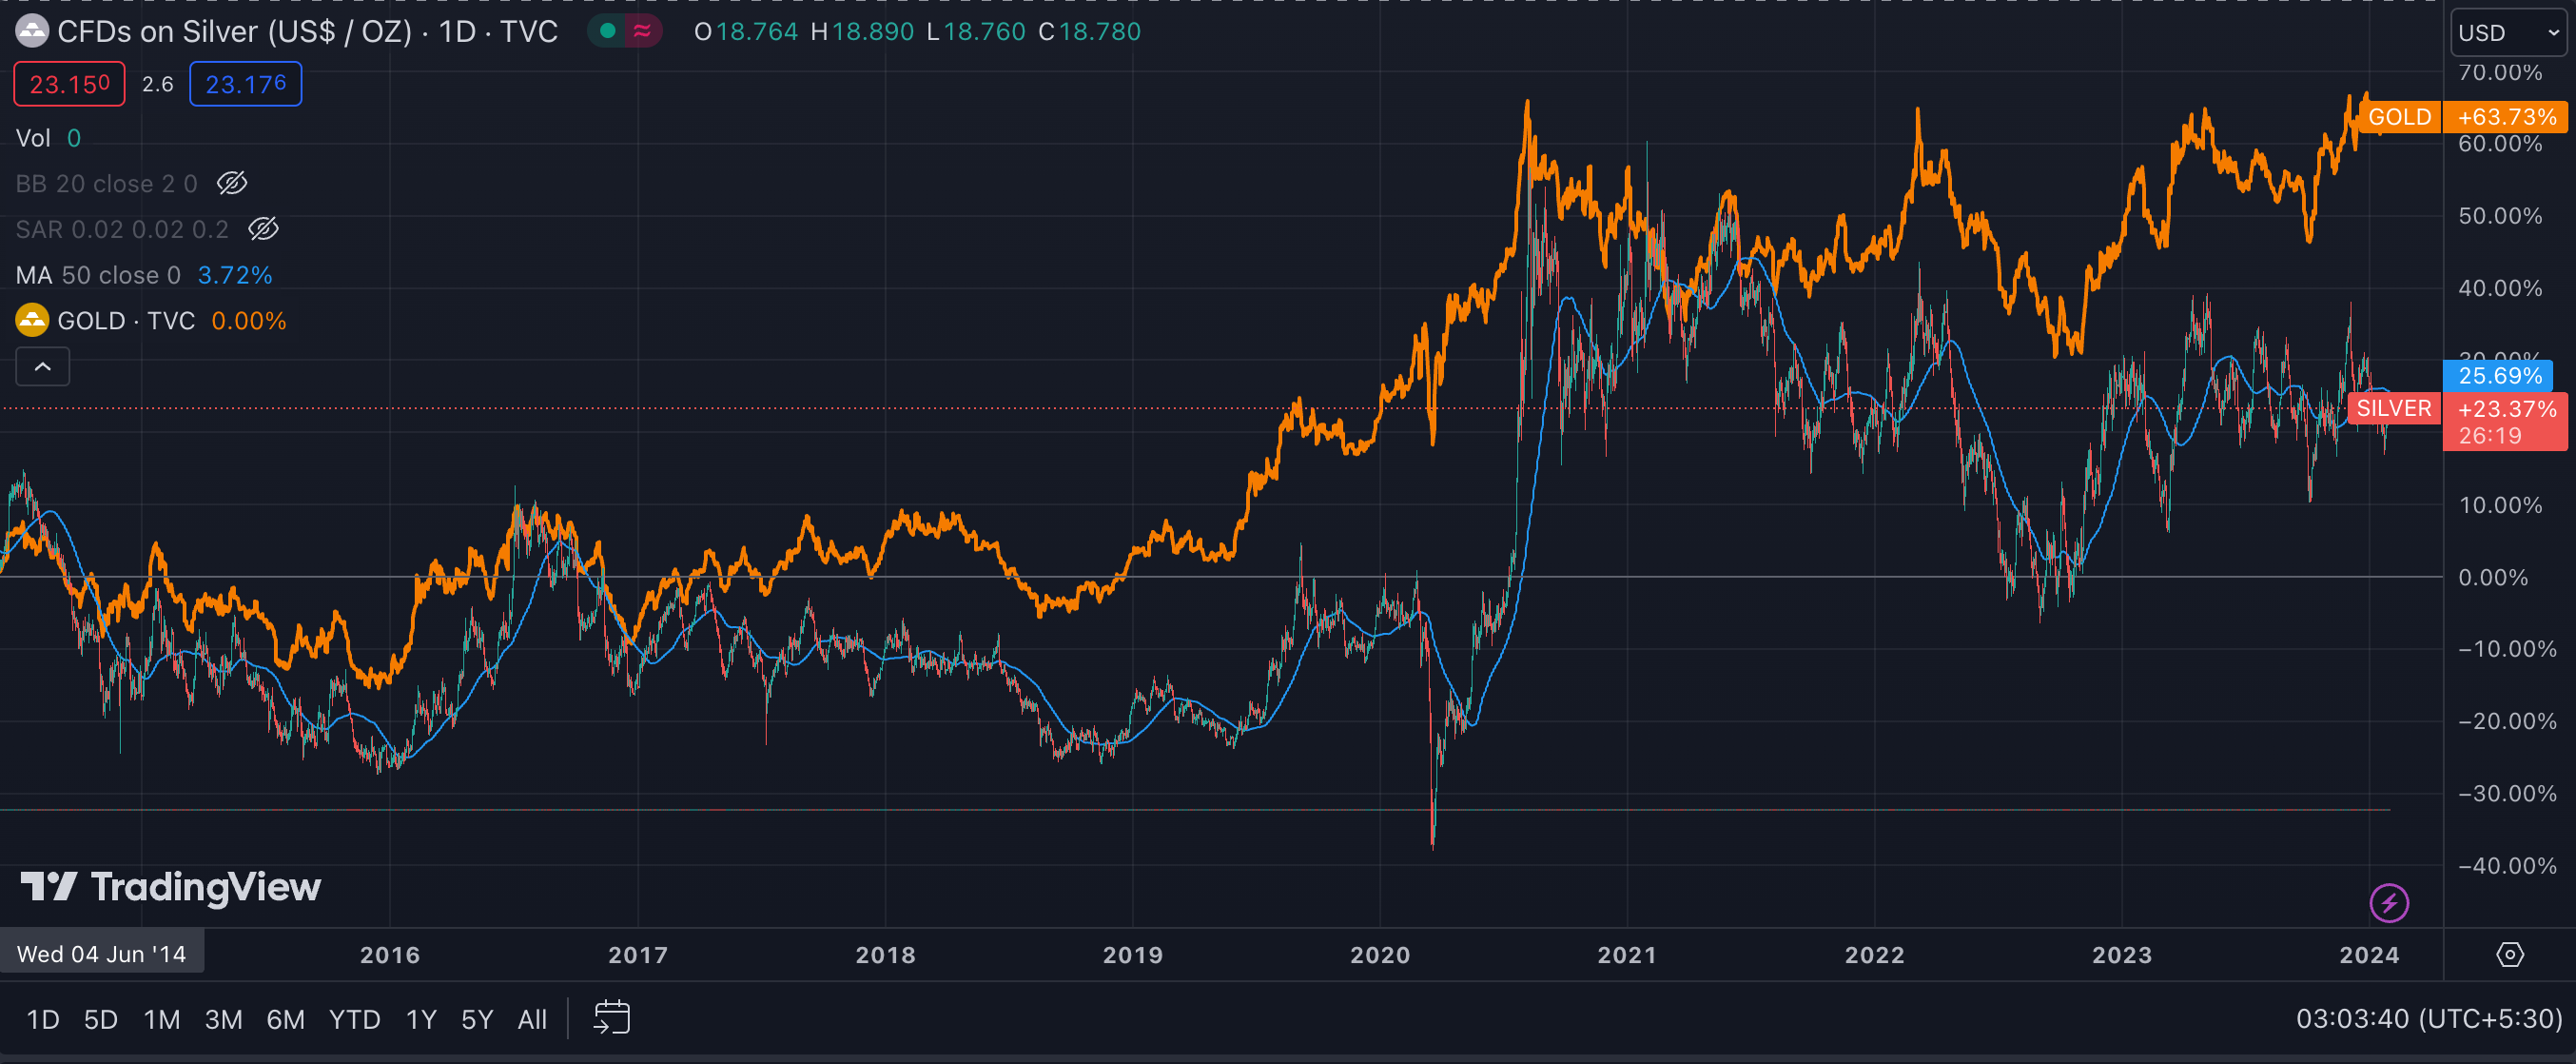Click the MA 50 close indicator label
The image size is (2576, 1064).
pos(98,275)
